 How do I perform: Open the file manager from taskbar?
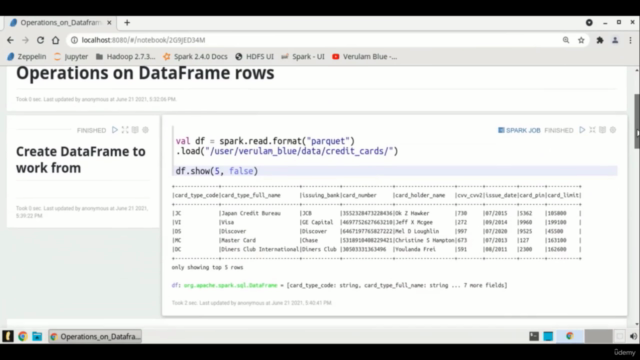tap(37, 336)
